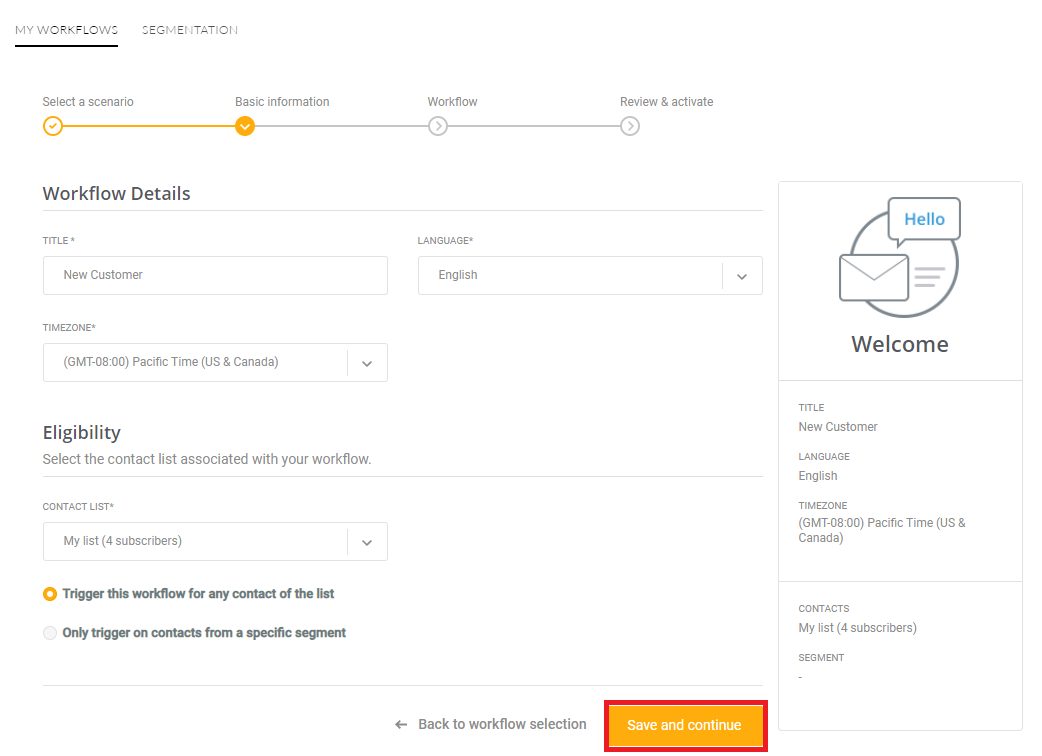Click the Review & activate step circle
This screenshot has width=1042, height=756.
[629, 126]
